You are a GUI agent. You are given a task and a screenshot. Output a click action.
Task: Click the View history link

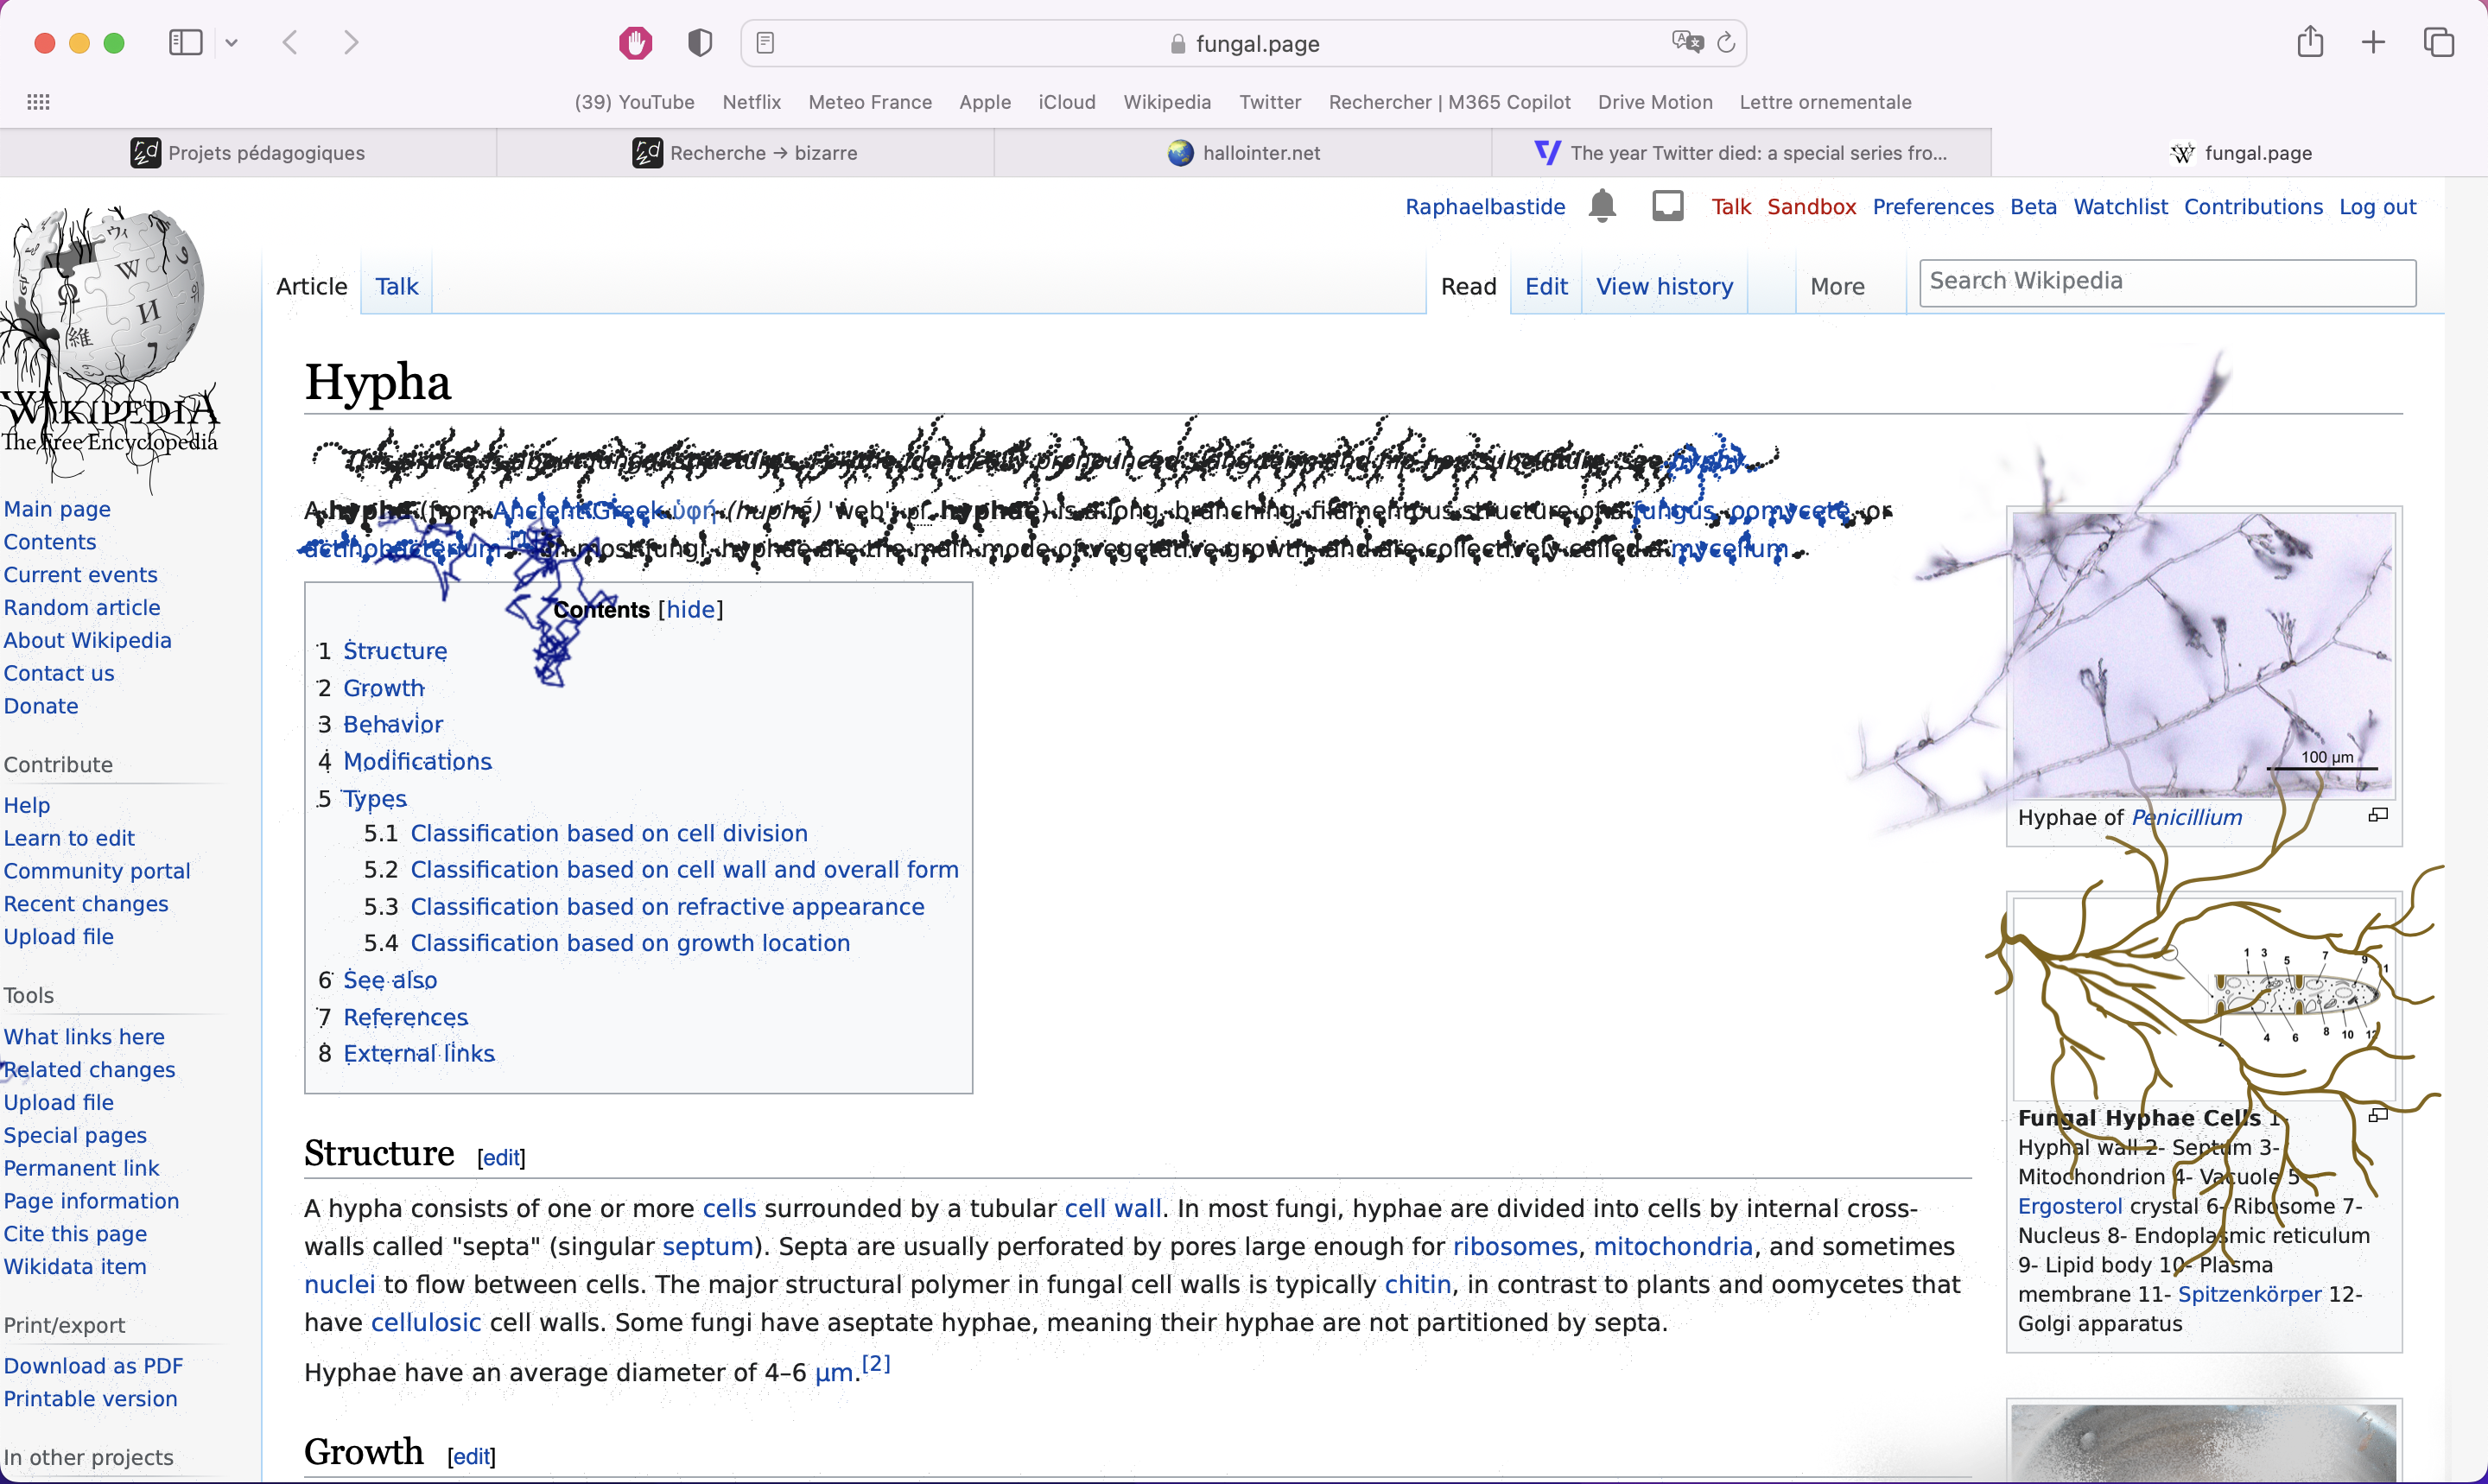pos(1664,287)
